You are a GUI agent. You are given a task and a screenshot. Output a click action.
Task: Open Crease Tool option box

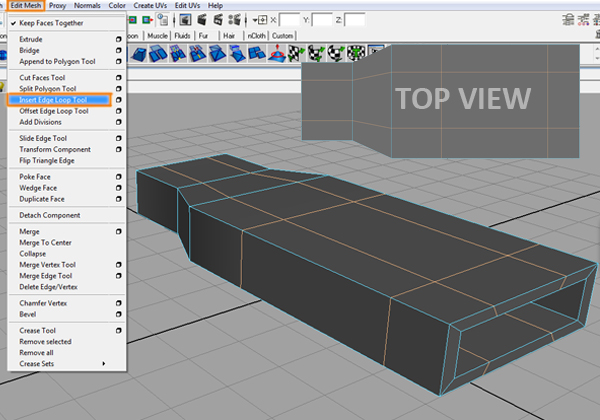(119, 330)
